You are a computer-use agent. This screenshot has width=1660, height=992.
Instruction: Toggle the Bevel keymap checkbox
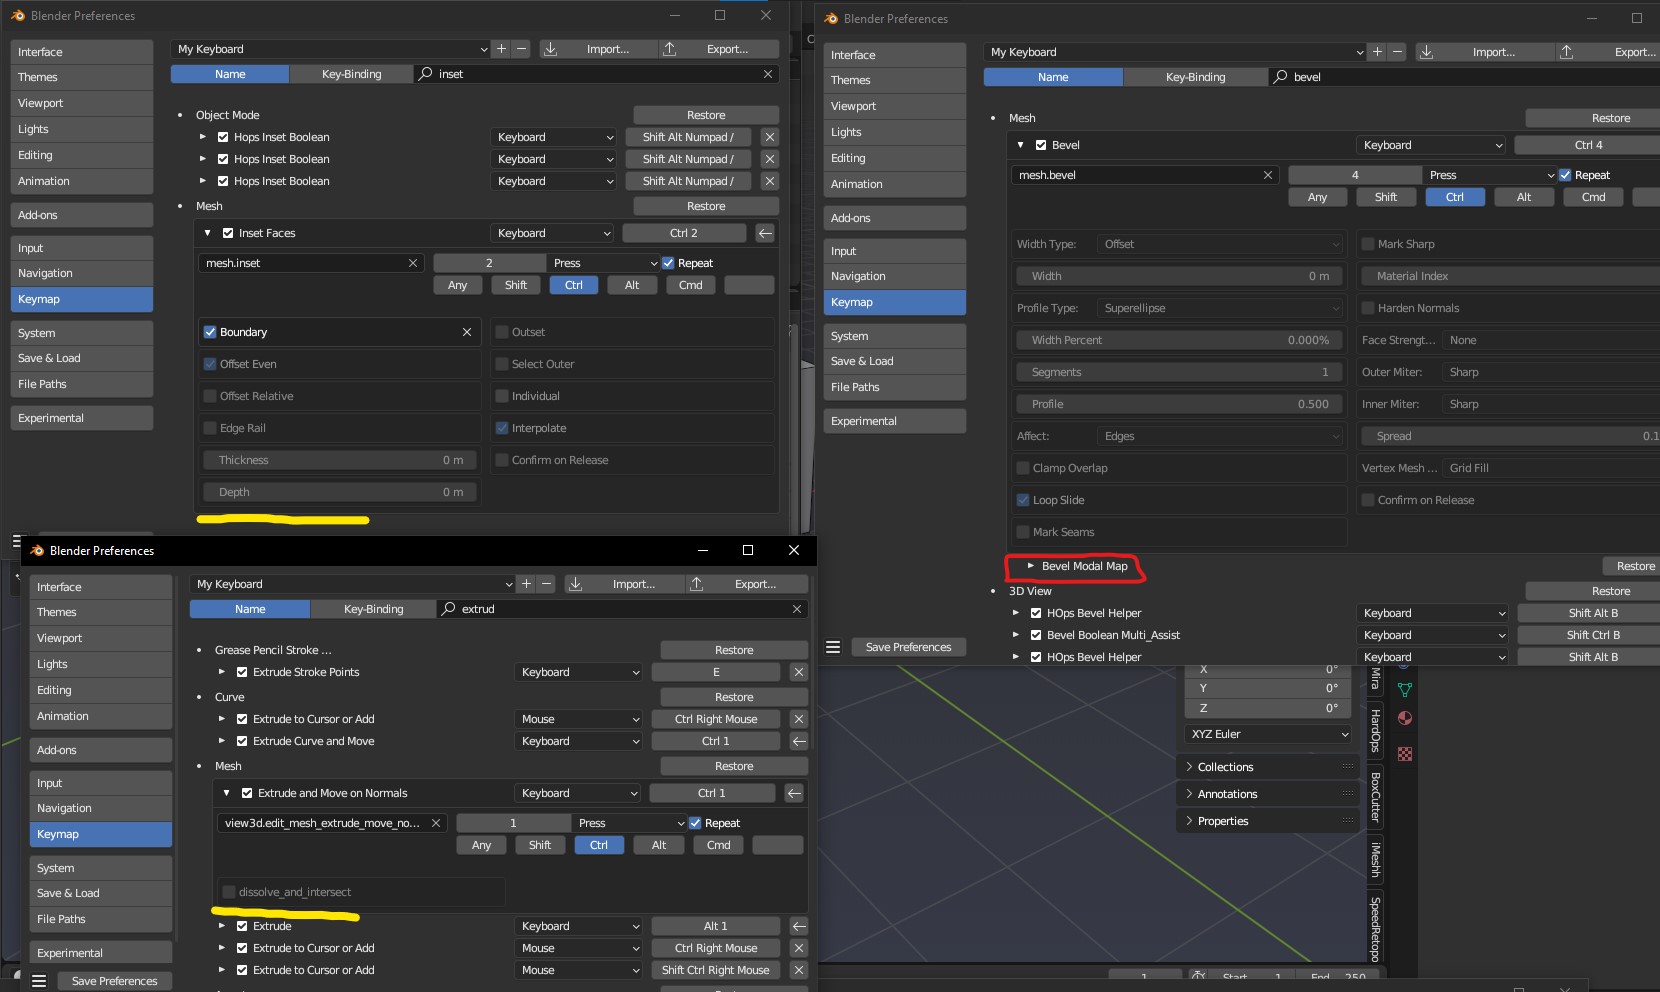pyautogui.click(x=1041, y=145)
